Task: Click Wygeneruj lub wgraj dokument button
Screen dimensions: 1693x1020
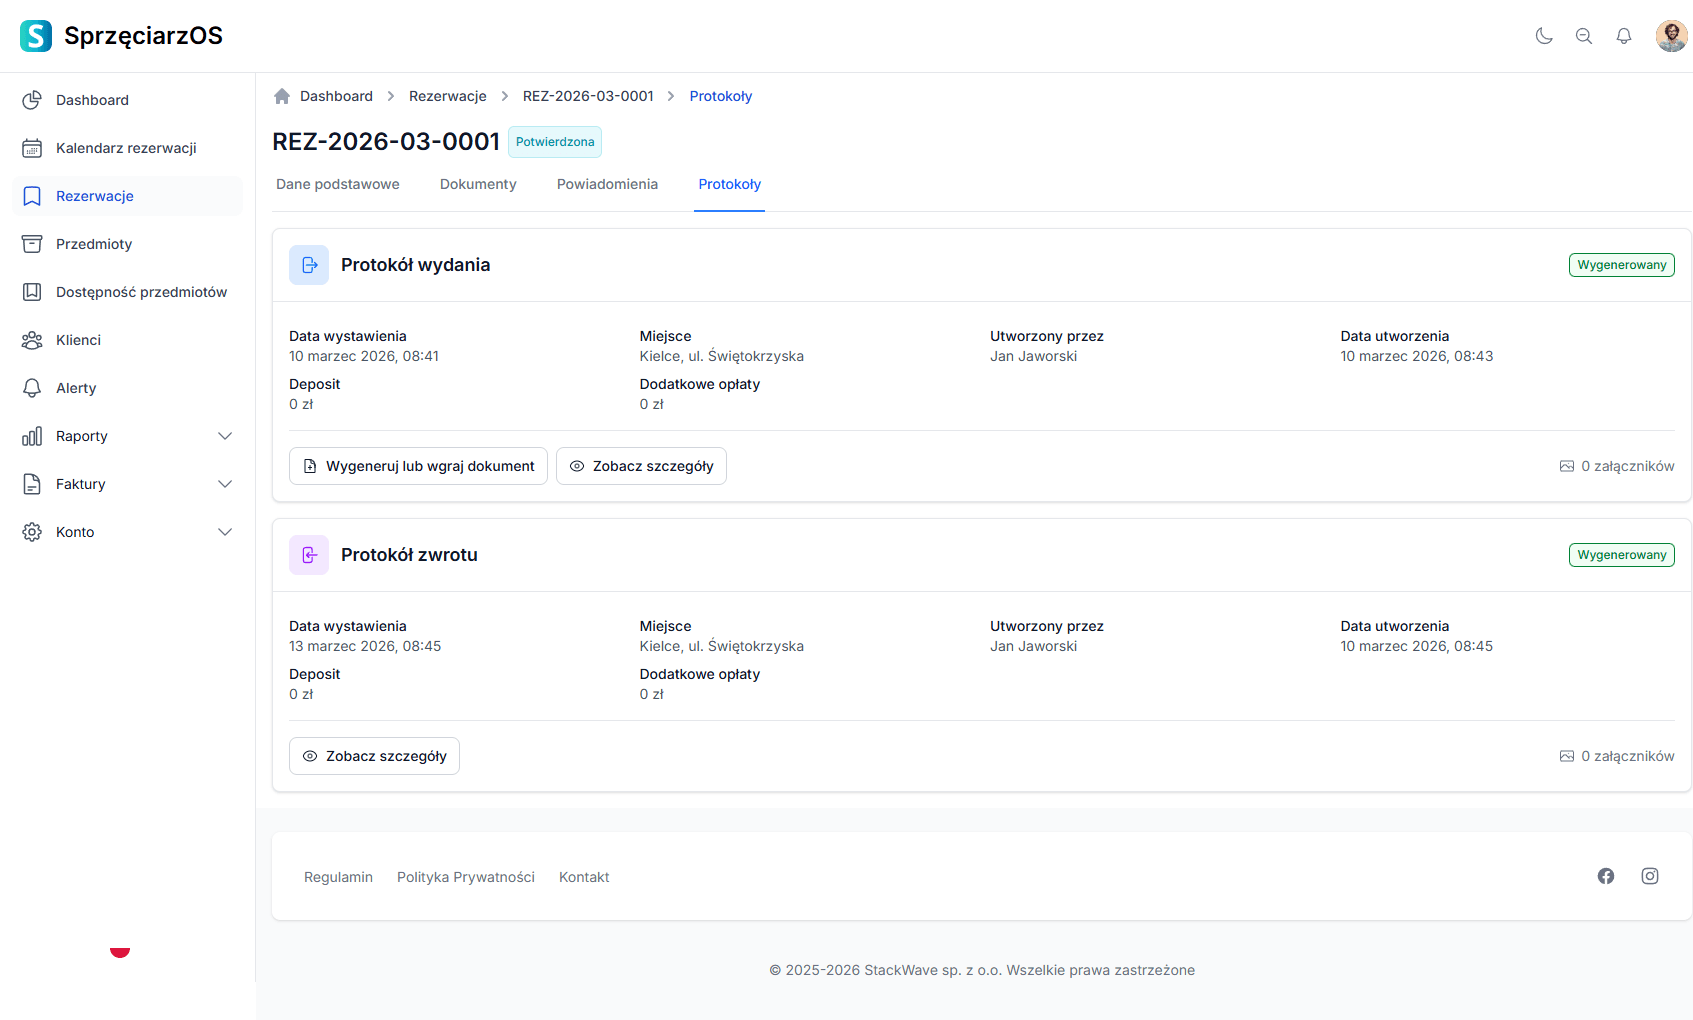Action: (x=418, y=466)
